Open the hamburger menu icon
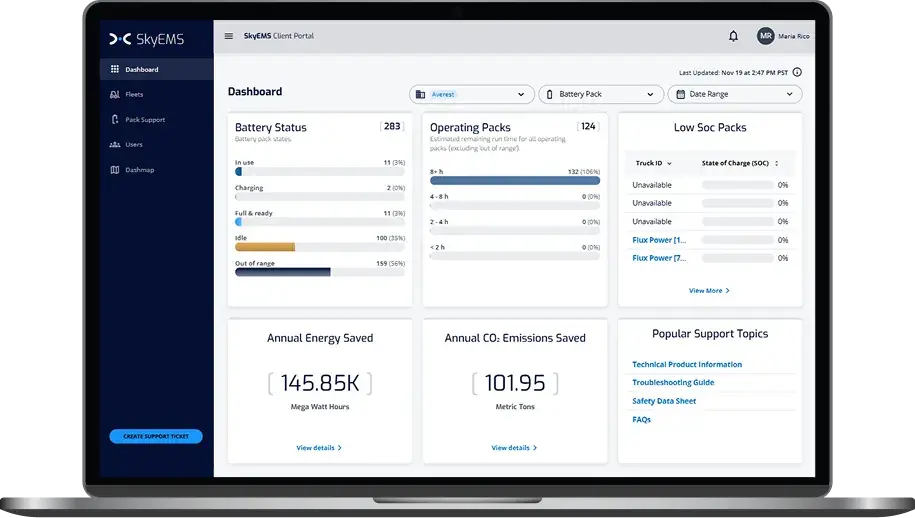The width and height of the screenshot is (915, 518). pos(229,36)
